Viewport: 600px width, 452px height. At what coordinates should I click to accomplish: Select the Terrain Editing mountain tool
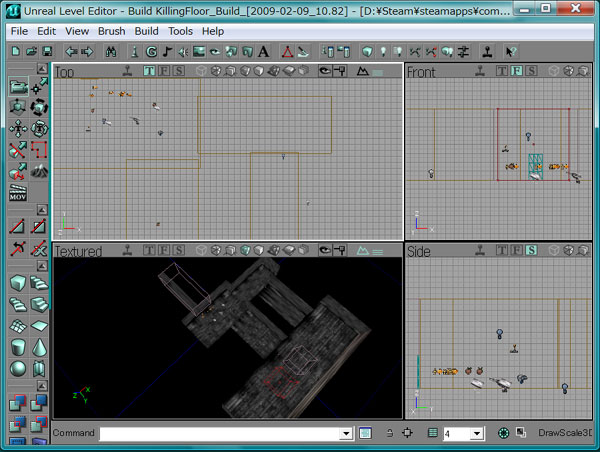(39, 171)
